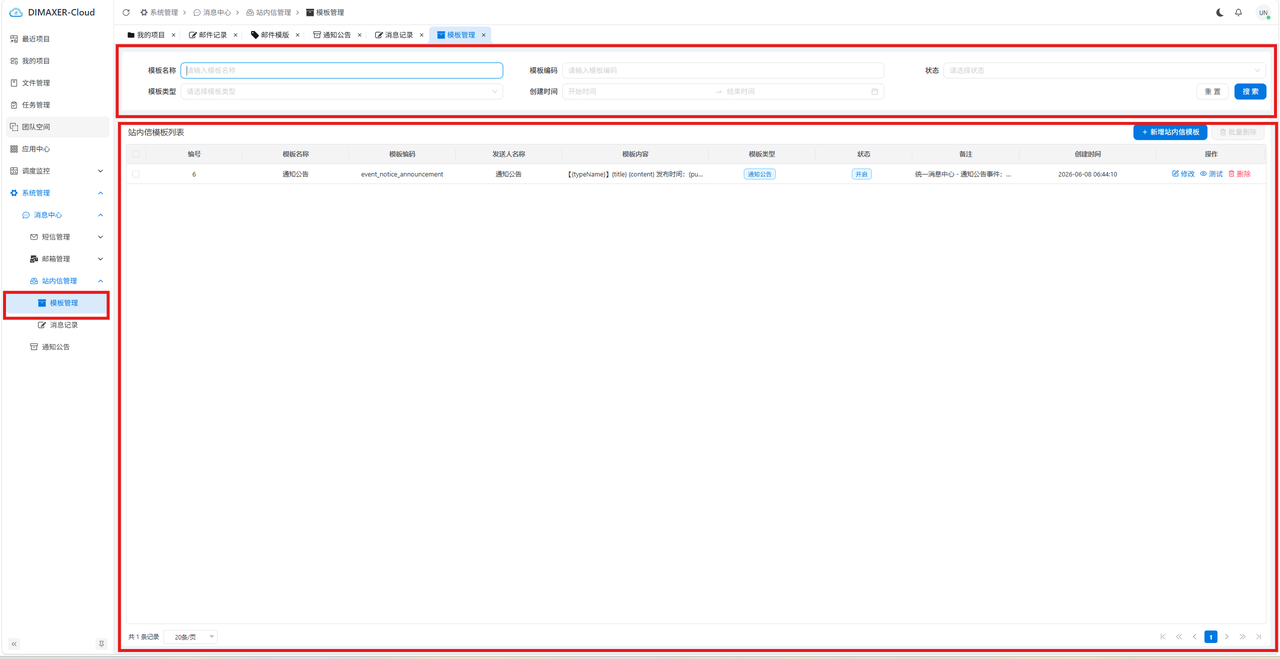The height and width of the screenshot is (659, 1280).
Task: Check the select-all checkbox in table header
Action: click(x=136, y=154)
